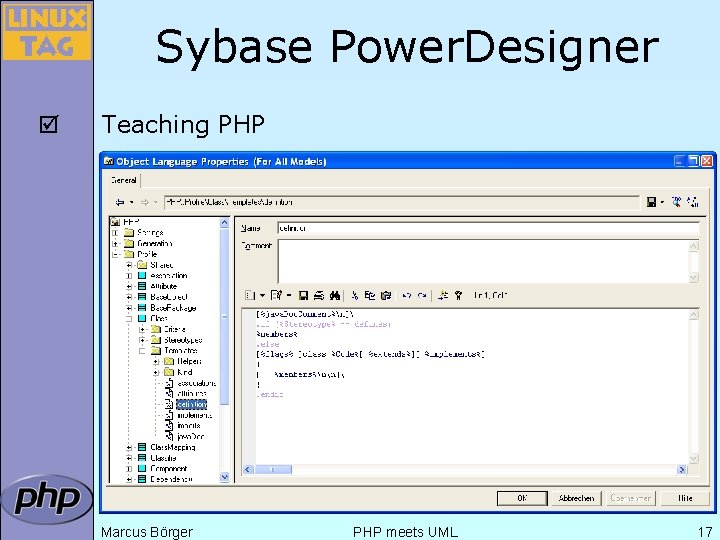720x540 pixels.
Task: Select the Classifier tree item
Action: click(163, 458)
